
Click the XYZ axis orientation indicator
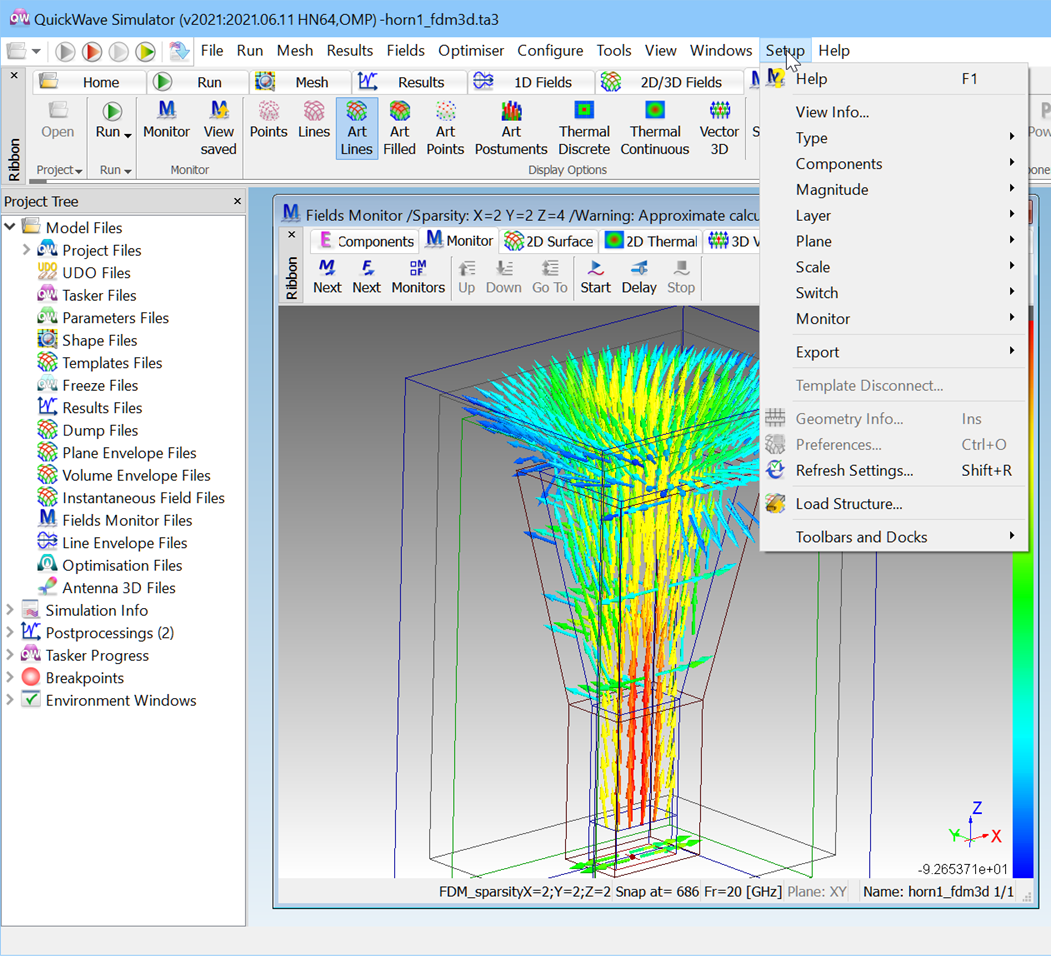975,825
